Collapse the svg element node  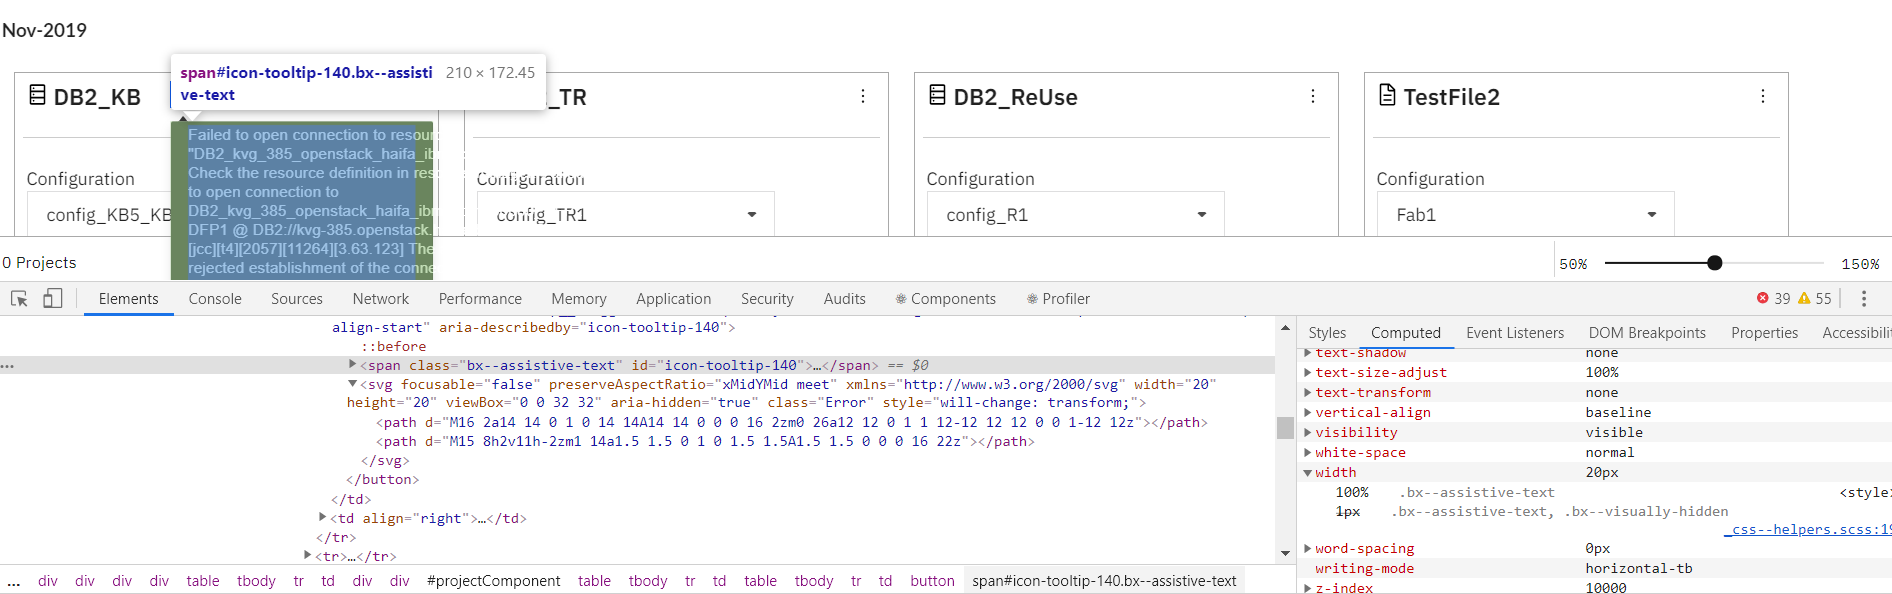click(x=352, y=384)
